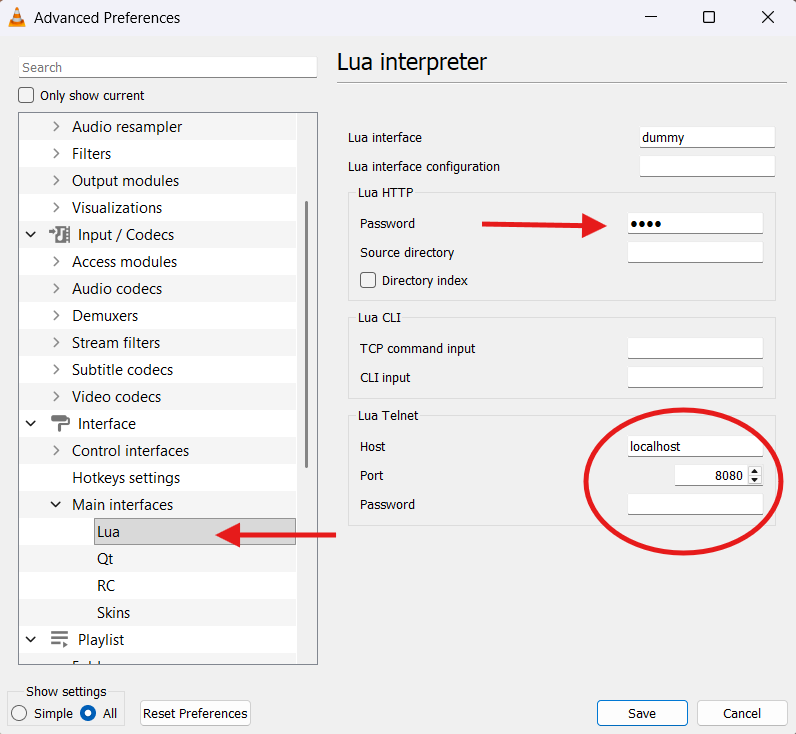Click the Input / Codecs category icon
Image resolution: width=796 pixels, height=734 pixels.
point(59,235)
